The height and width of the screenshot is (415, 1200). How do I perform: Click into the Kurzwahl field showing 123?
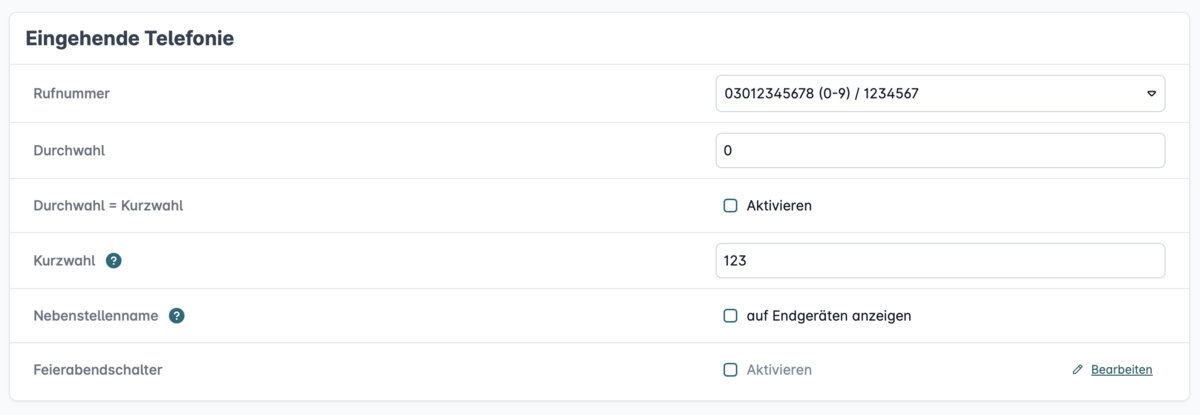[940, 261]
